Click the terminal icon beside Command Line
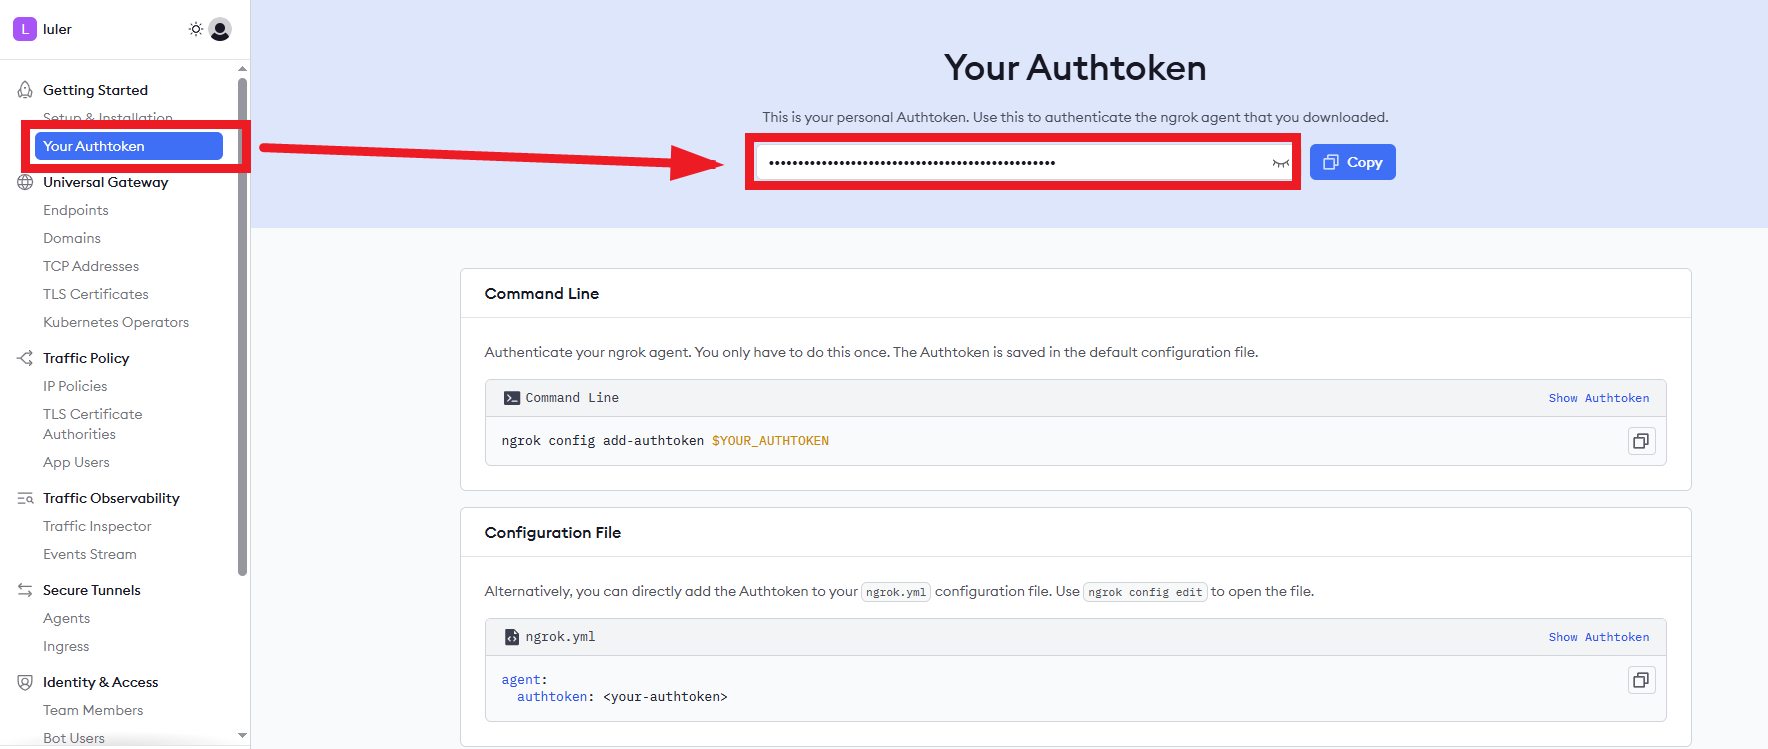Screen dimensions: 1768x749 [x=512, y=398]
